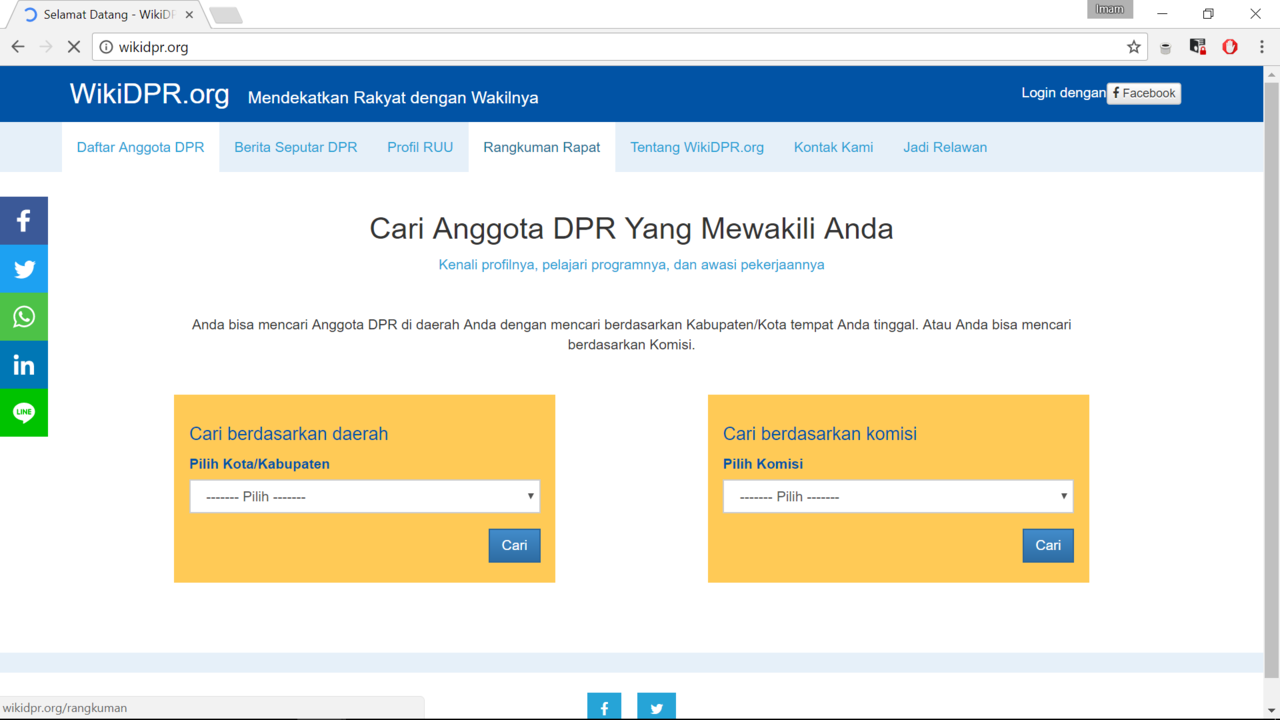Viewport: 1280px width, 720px height.
Task: Share page via WhatsApp sidebar icon
Action: click(24, 317)
